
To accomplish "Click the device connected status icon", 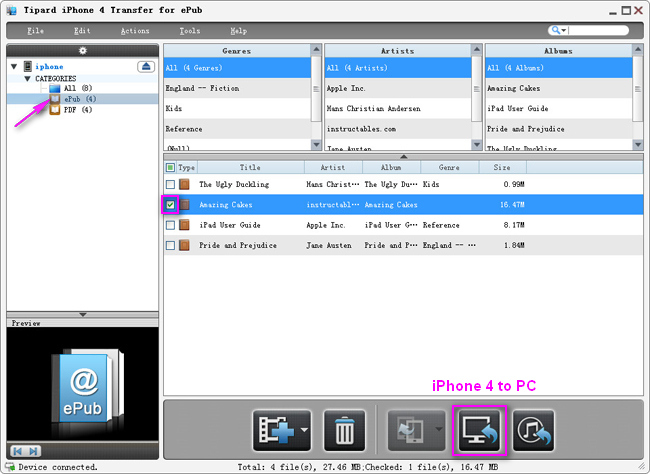I will 10,467.
